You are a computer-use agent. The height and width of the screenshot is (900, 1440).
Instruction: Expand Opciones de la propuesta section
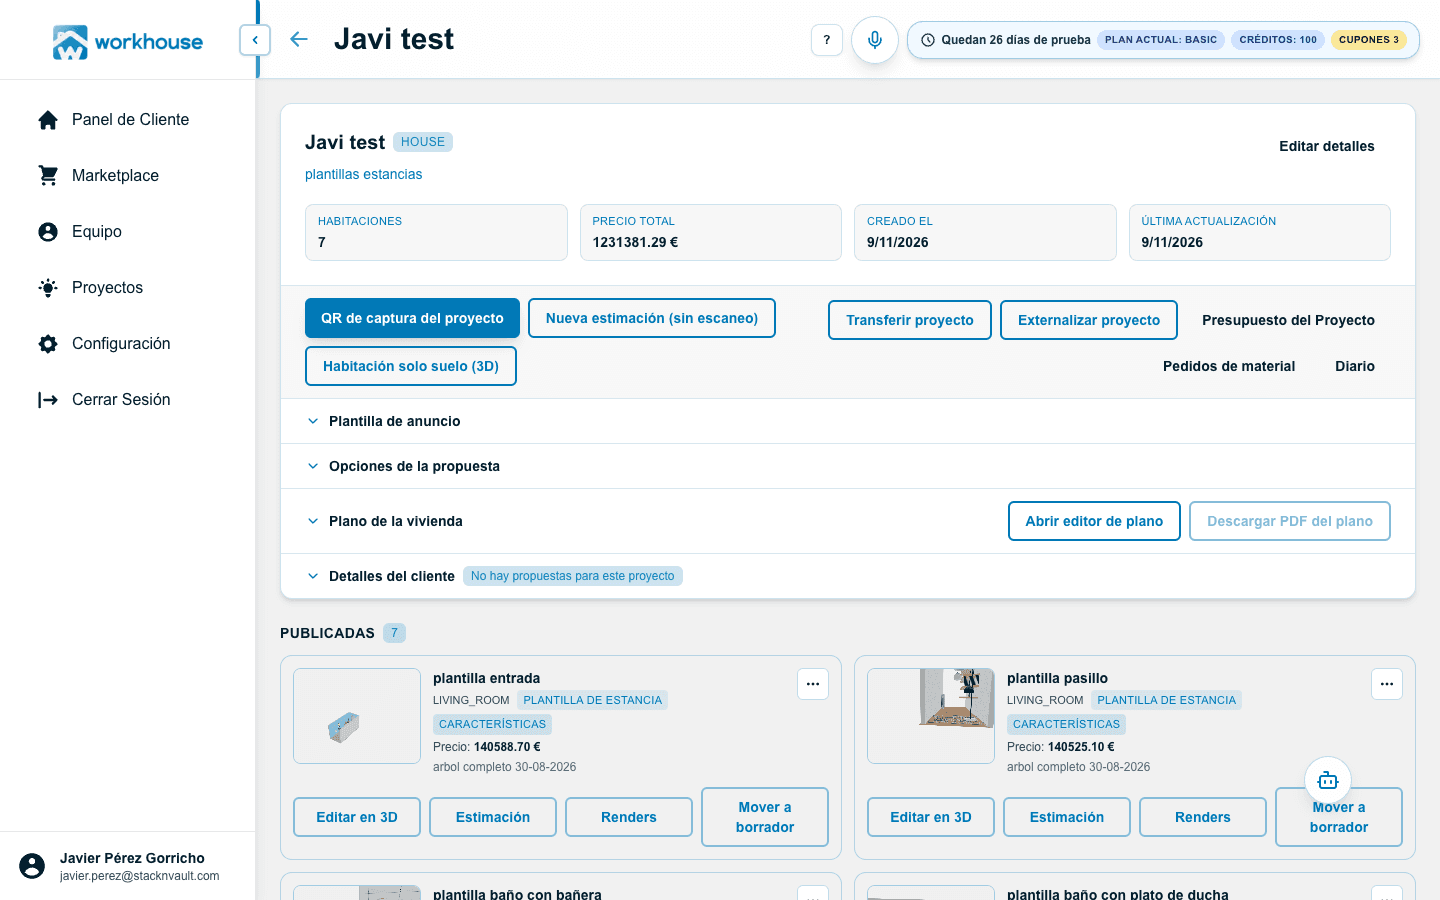pos(848,466)
